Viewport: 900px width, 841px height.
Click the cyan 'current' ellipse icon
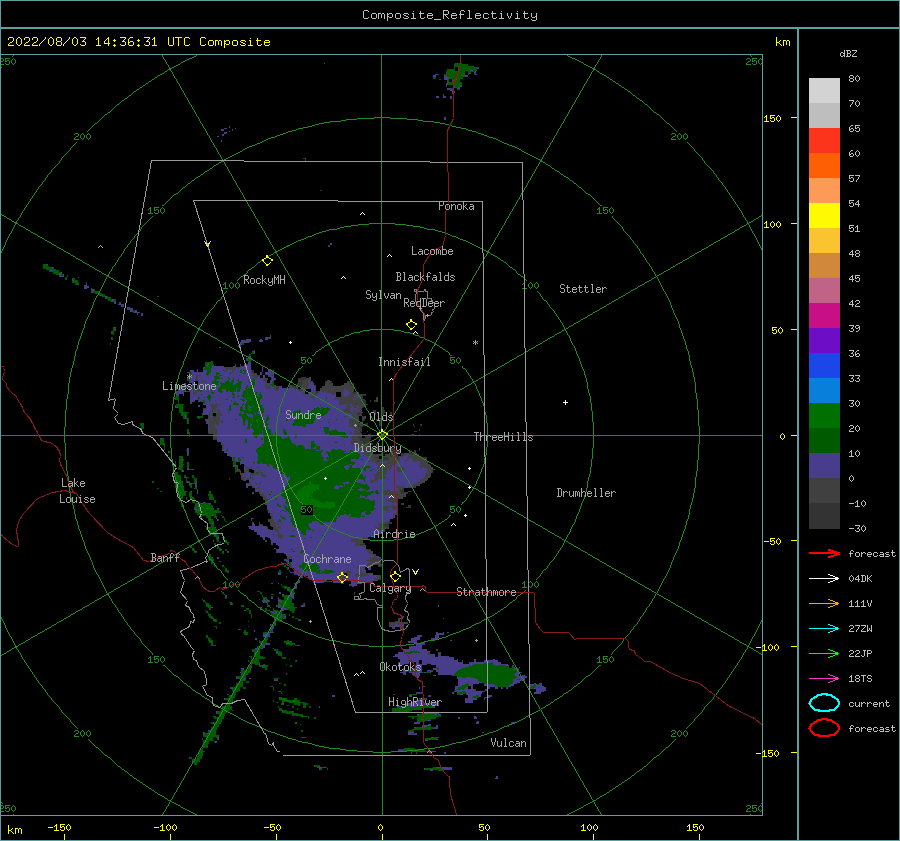824,703
